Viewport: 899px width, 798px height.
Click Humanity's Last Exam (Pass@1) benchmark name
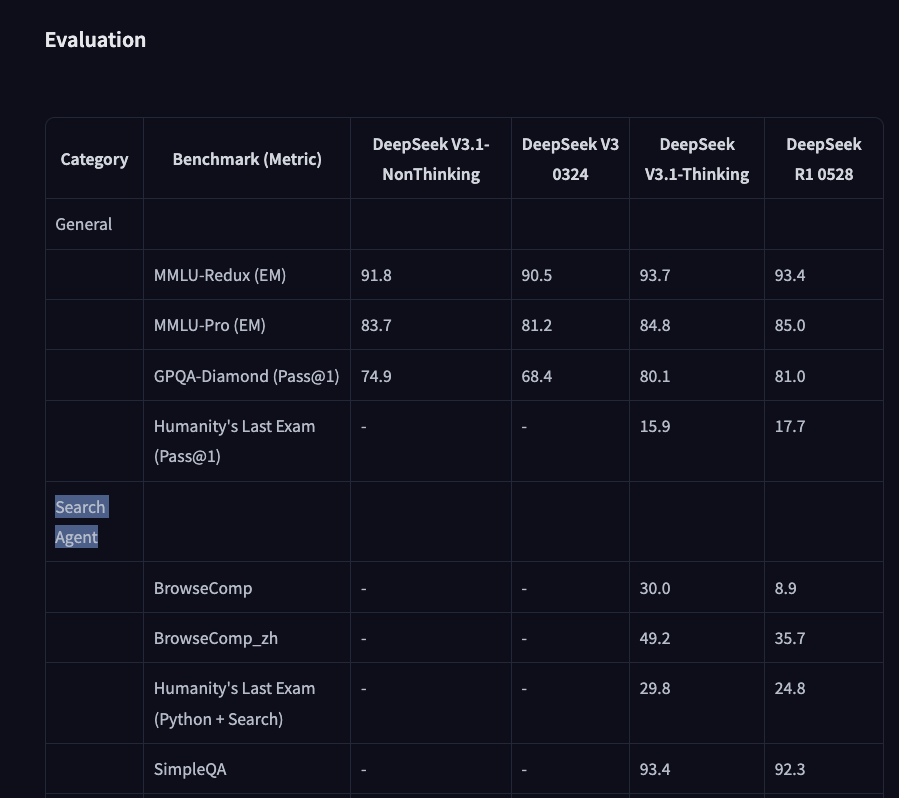(x=234, y=441)
